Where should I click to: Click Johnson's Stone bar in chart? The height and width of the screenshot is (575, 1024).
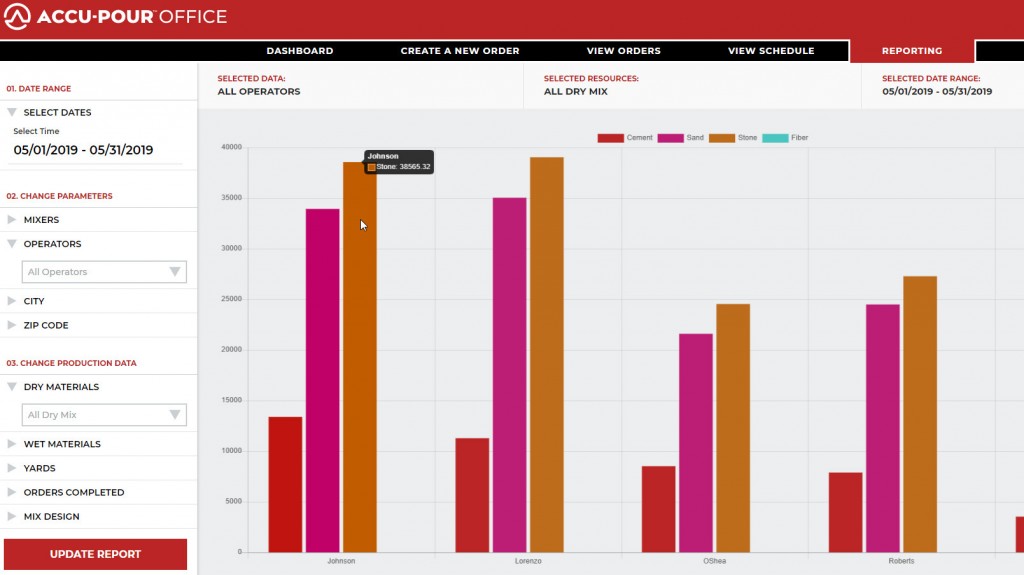pyautogui.click(x=360, y=357)
